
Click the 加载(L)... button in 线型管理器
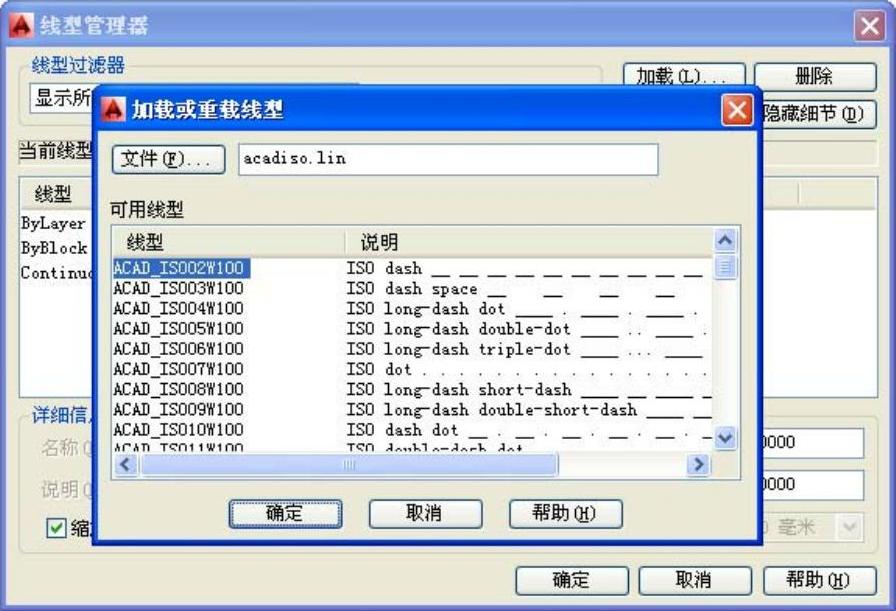coord(683,75)
